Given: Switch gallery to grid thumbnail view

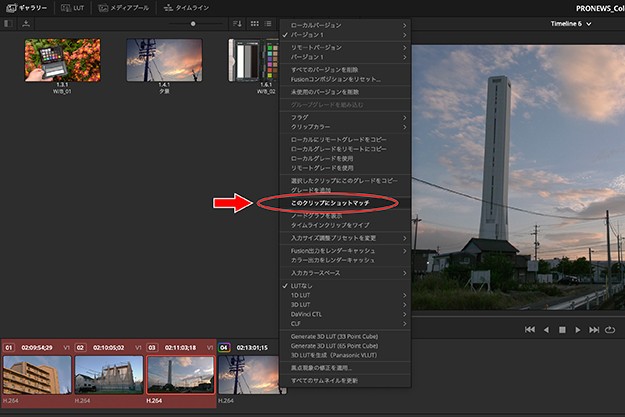Looking at the screenshot, I should [254, 22].
